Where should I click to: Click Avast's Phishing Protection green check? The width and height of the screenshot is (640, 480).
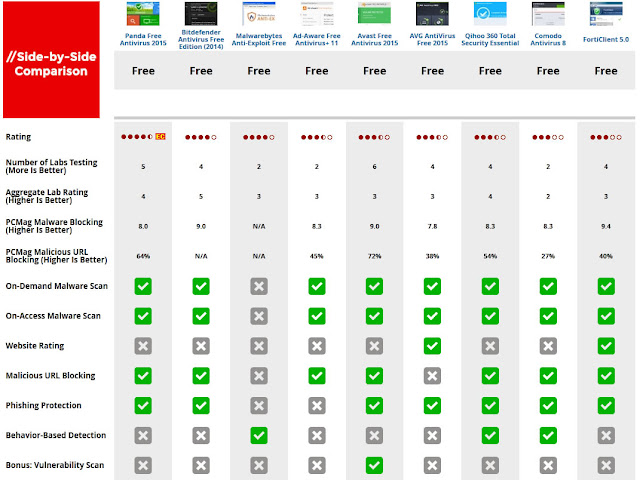pos(374,406)
